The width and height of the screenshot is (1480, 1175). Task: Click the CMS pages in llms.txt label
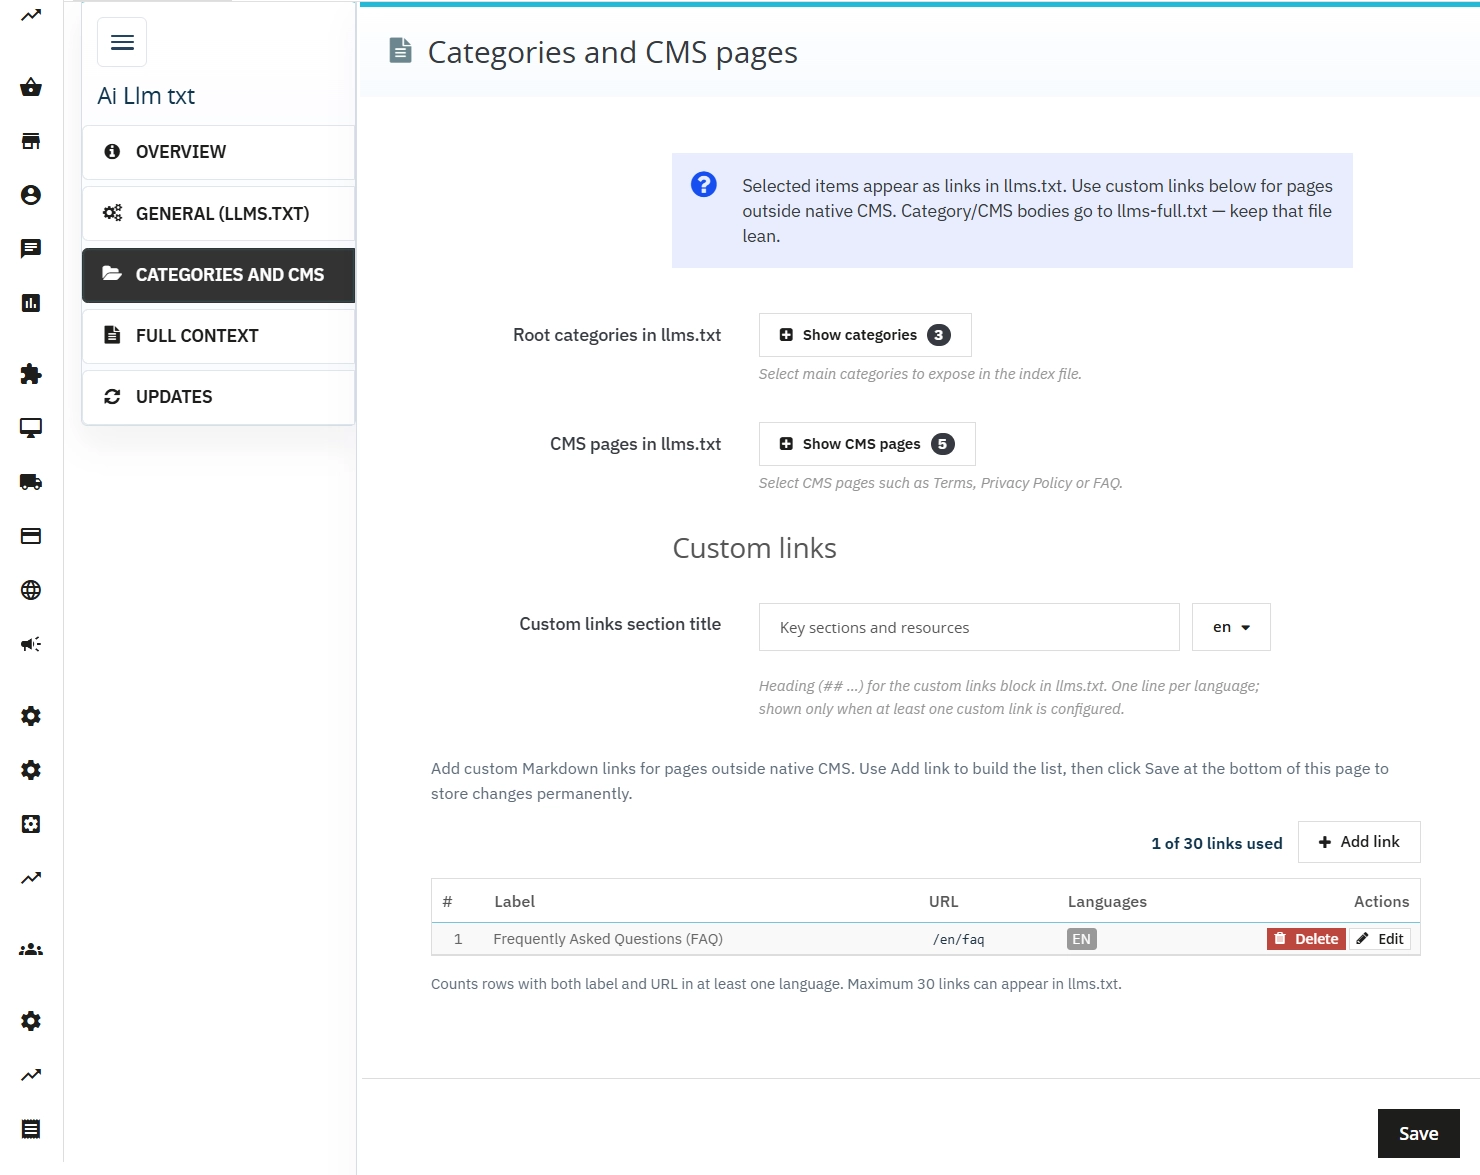635,444
